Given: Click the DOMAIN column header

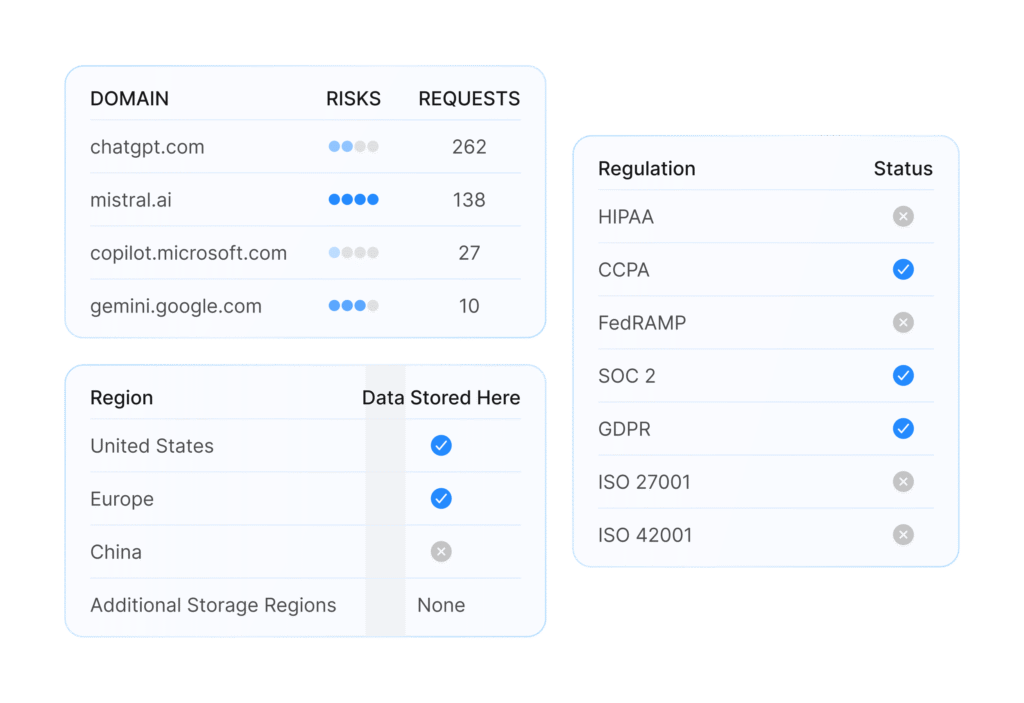Looking at the screenshot, I should 129,99.
